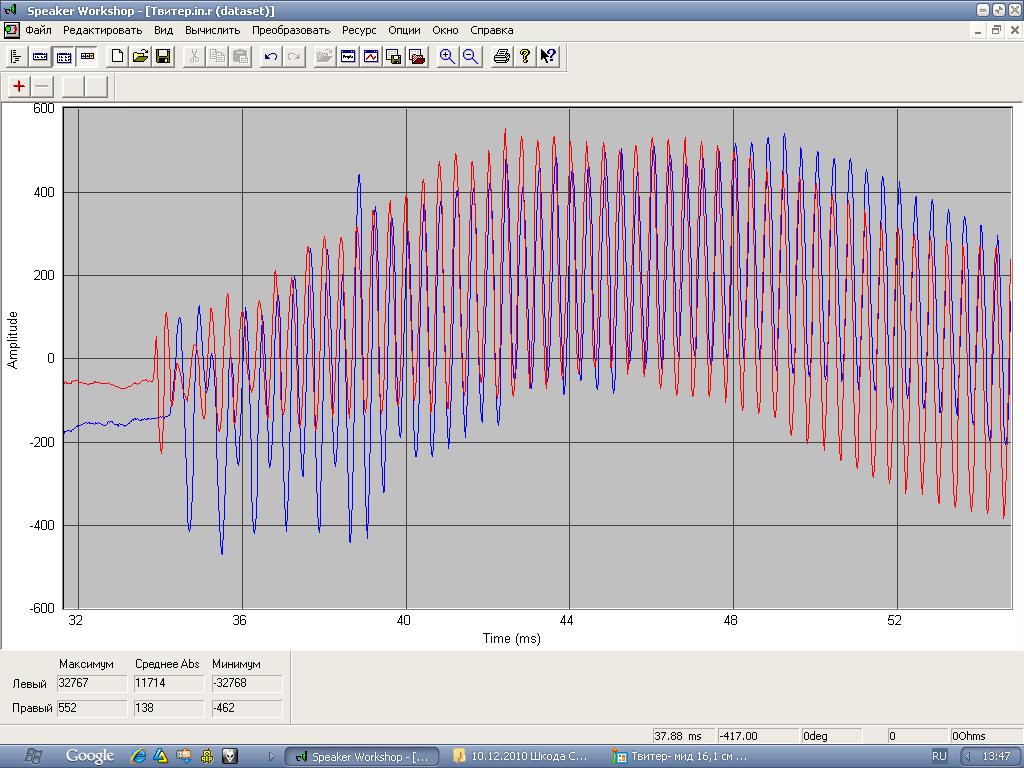Zoom in with the magnifier plus icon
The height and width of the screenshot is (768, 1024).
coord(447,57)
